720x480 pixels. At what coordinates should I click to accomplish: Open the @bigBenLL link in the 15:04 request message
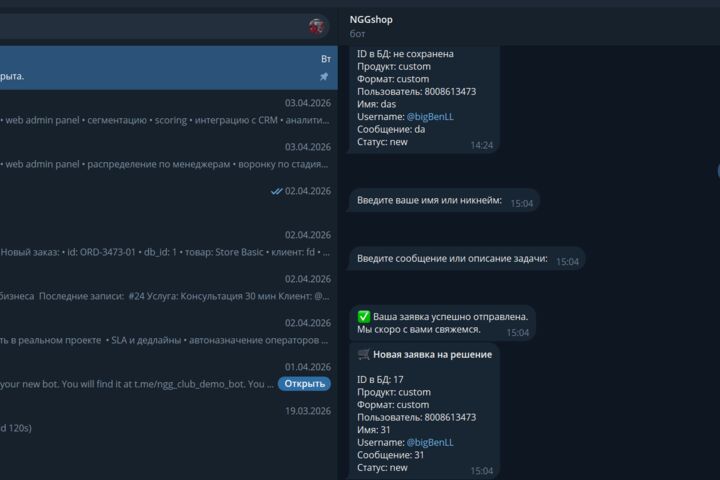click(430, 442)
